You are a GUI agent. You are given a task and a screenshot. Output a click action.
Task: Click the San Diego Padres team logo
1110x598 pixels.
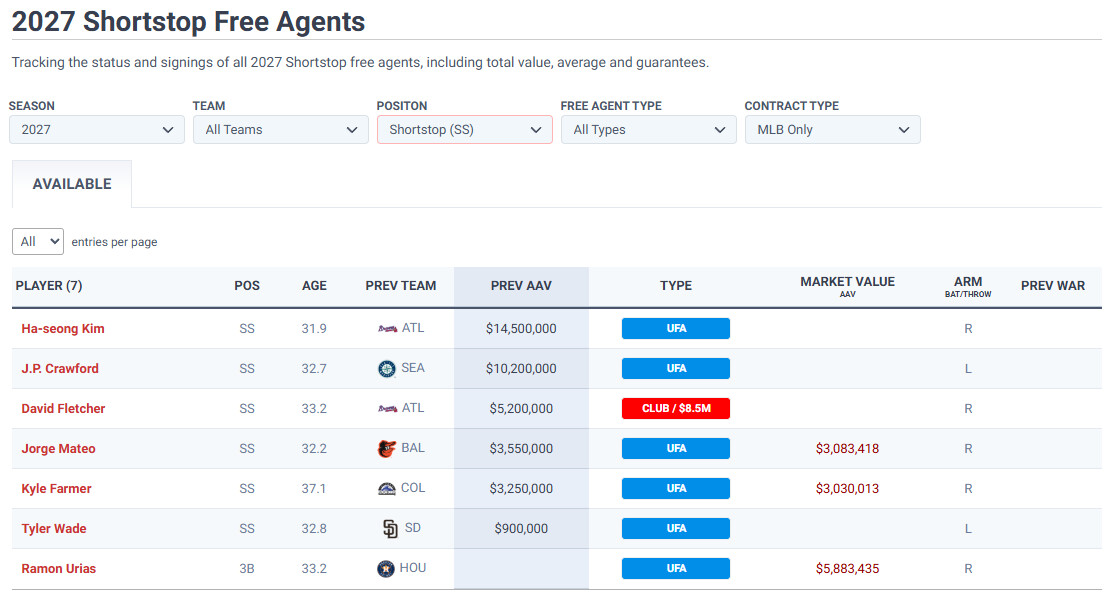pyautogui.click(x=390, y=529)
